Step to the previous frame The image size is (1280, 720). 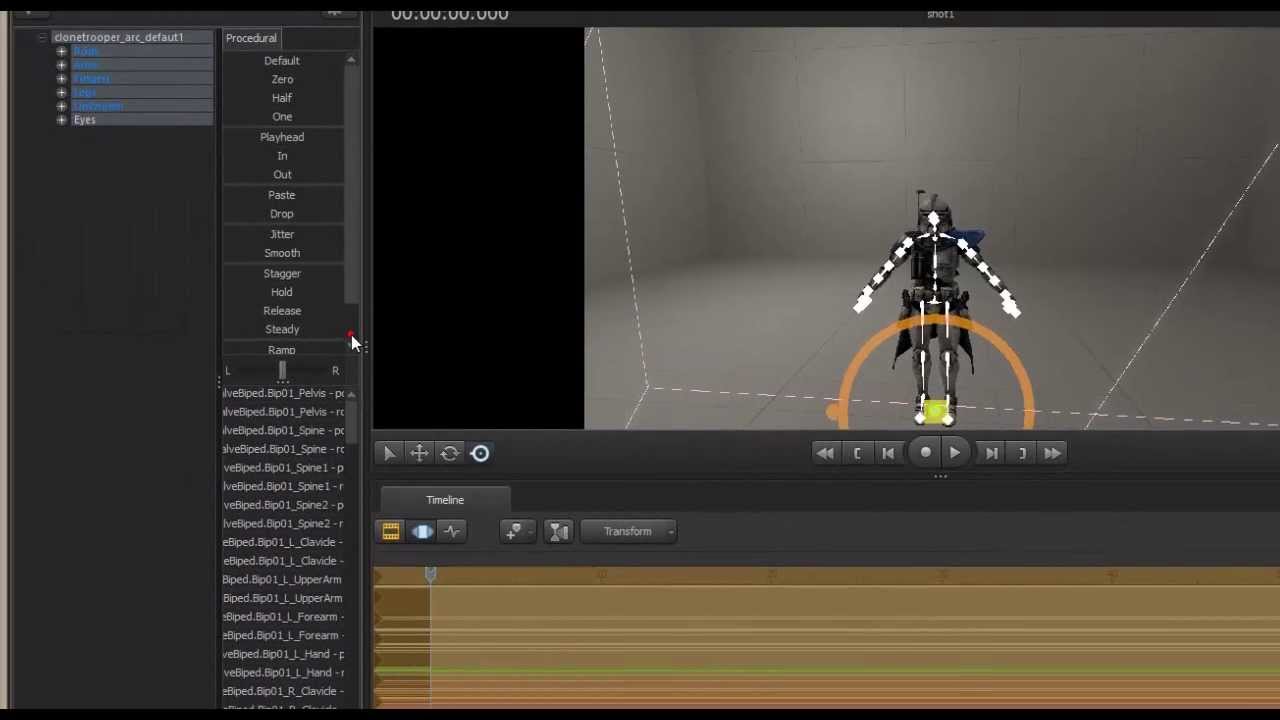(x=888, y=453)
